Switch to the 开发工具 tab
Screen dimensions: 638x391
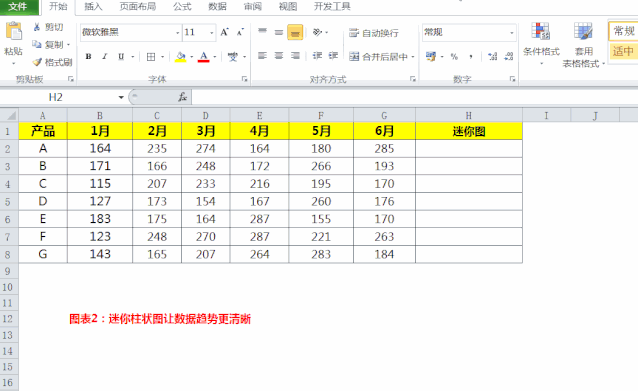(332, 6)
